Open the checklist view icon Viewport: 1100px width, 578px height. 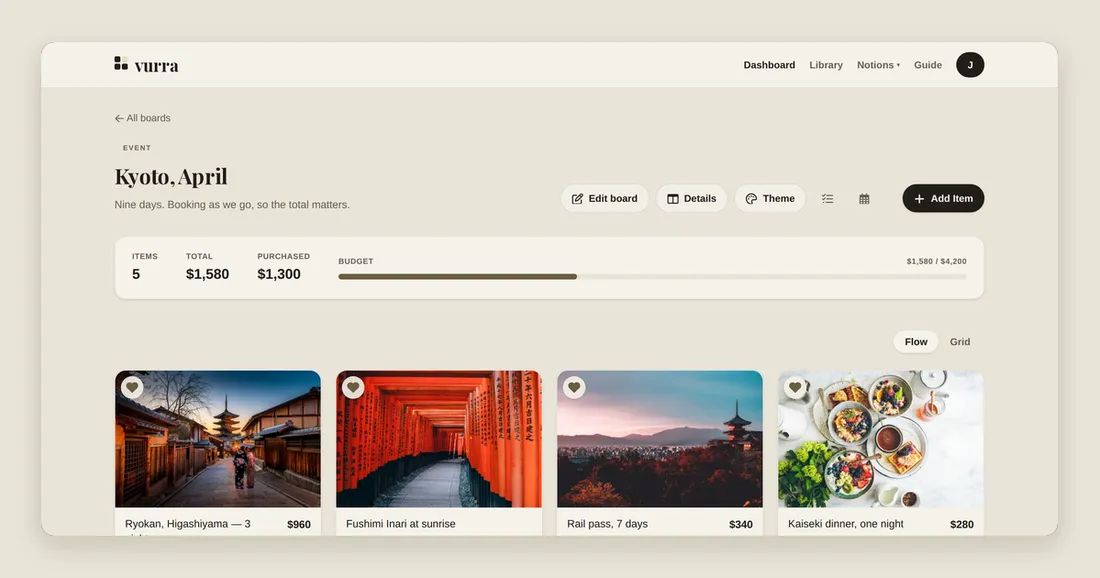click(828, 199)
